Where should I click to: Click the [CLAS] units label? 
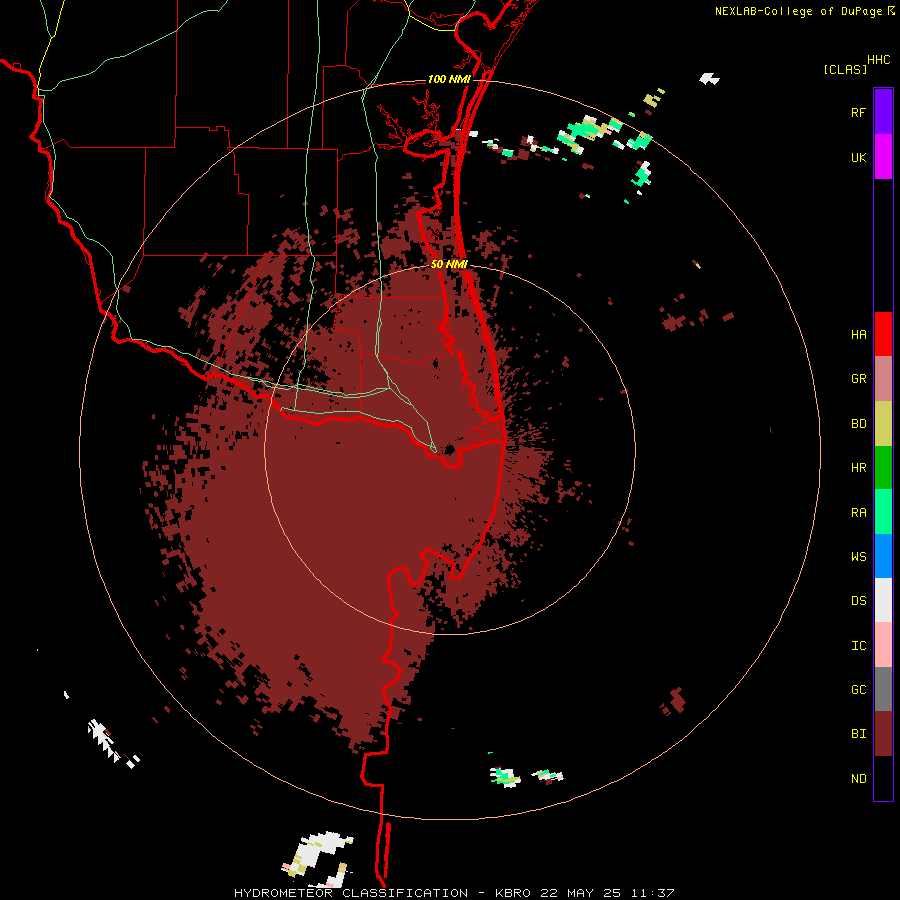[x=845, y=69]
